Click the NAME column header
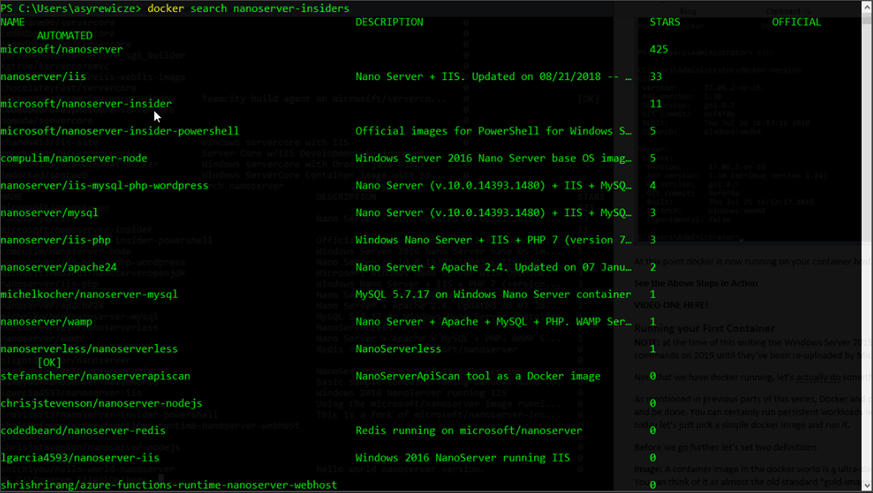873x493 pixels. tap(13, 22)
